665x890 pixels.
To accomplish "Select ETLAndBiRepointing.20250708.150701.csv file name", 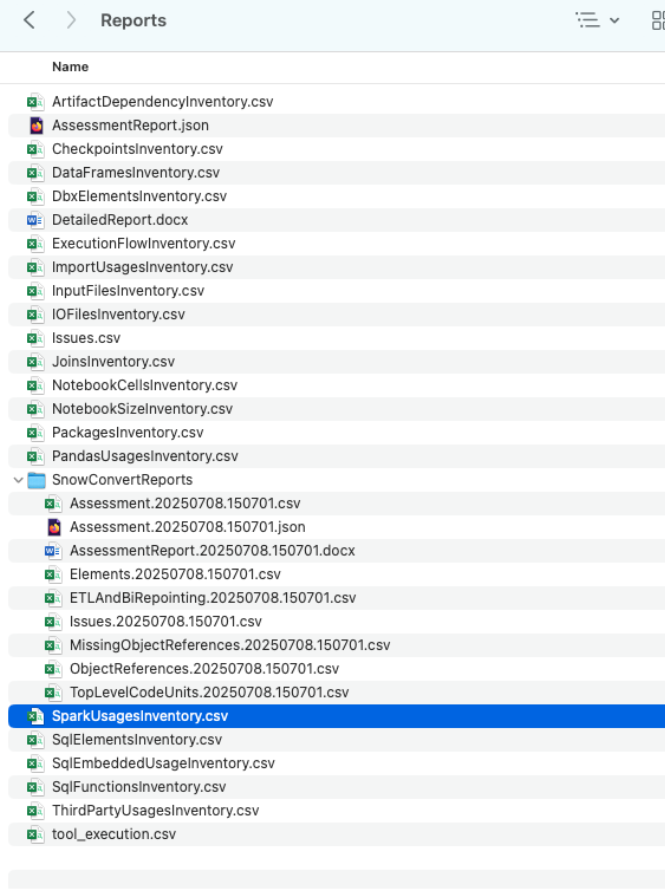I will 213,599.
